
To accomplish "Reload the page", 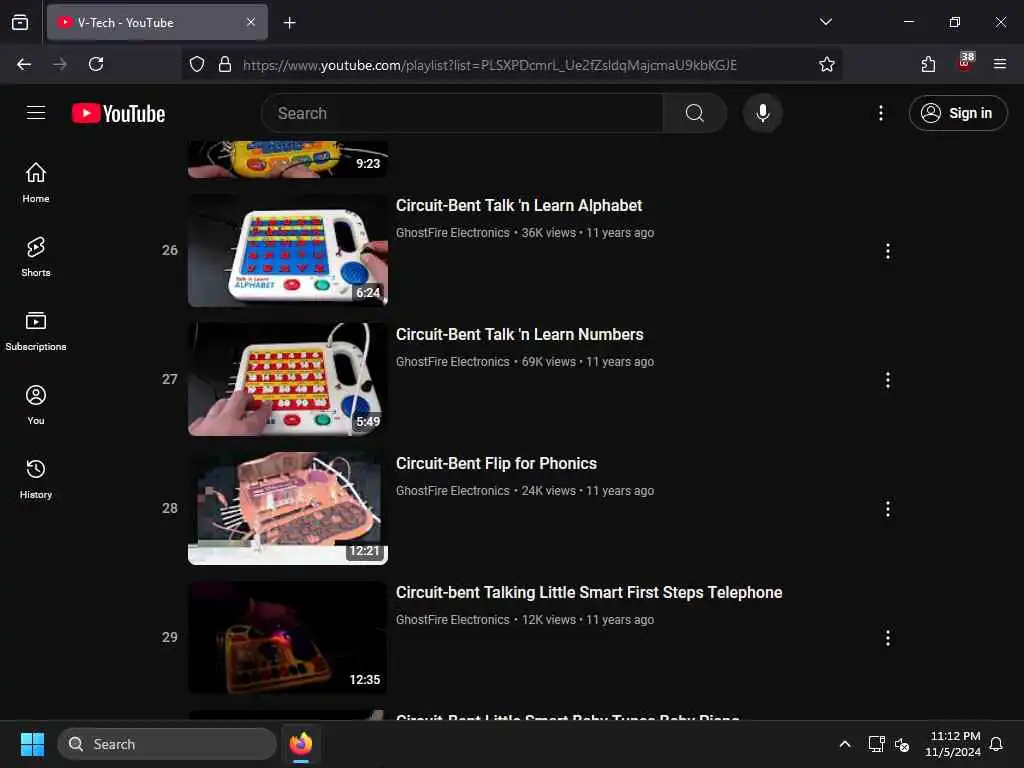I will click(x=96, y=64).
